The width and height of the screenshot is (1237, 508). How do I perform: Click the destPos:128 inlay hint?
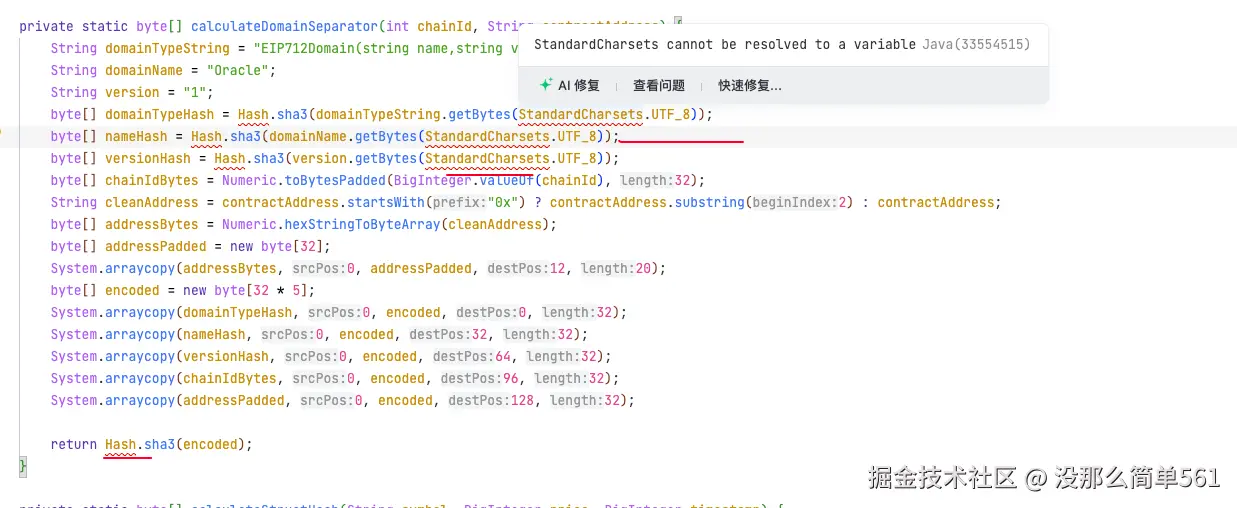[491, 400]
